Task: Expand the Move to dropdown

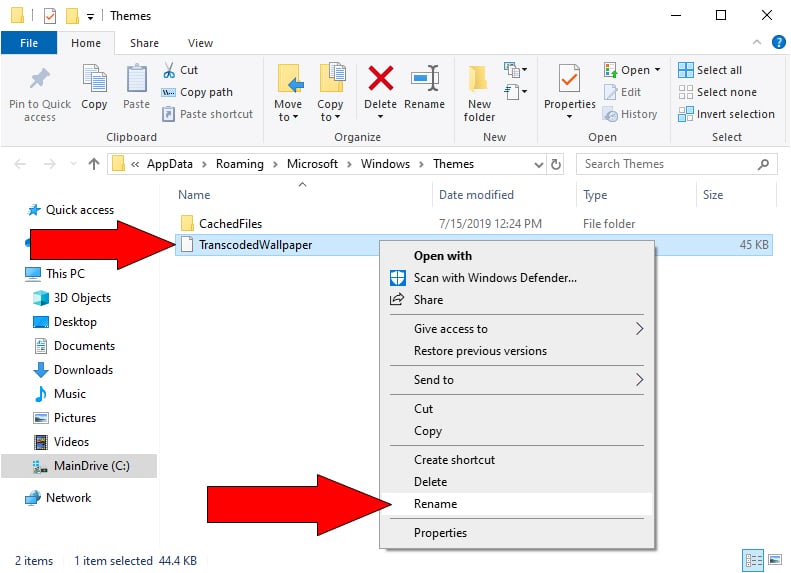Action: click(x=288, y=117)
